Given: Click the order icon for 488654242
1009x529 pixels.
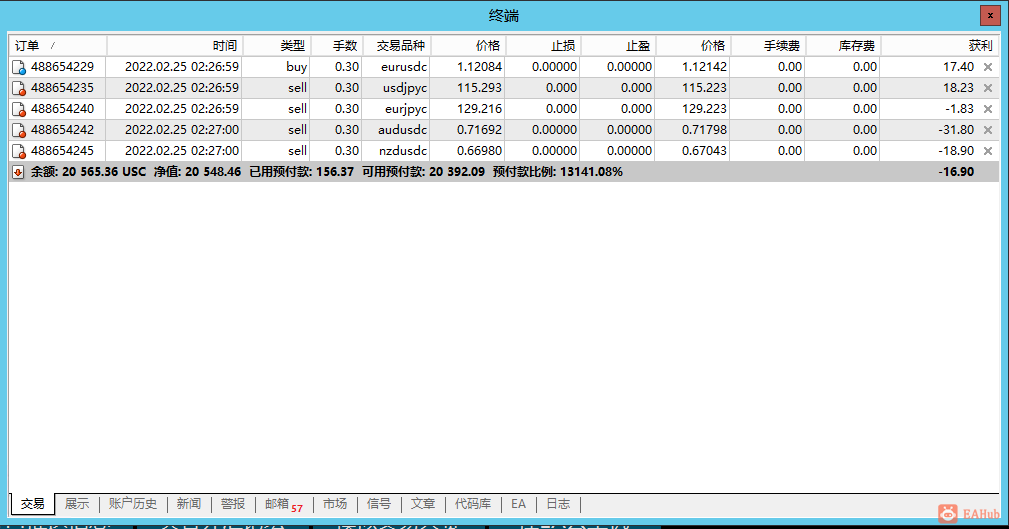Looking at the screenshot, I should [19, 130].
